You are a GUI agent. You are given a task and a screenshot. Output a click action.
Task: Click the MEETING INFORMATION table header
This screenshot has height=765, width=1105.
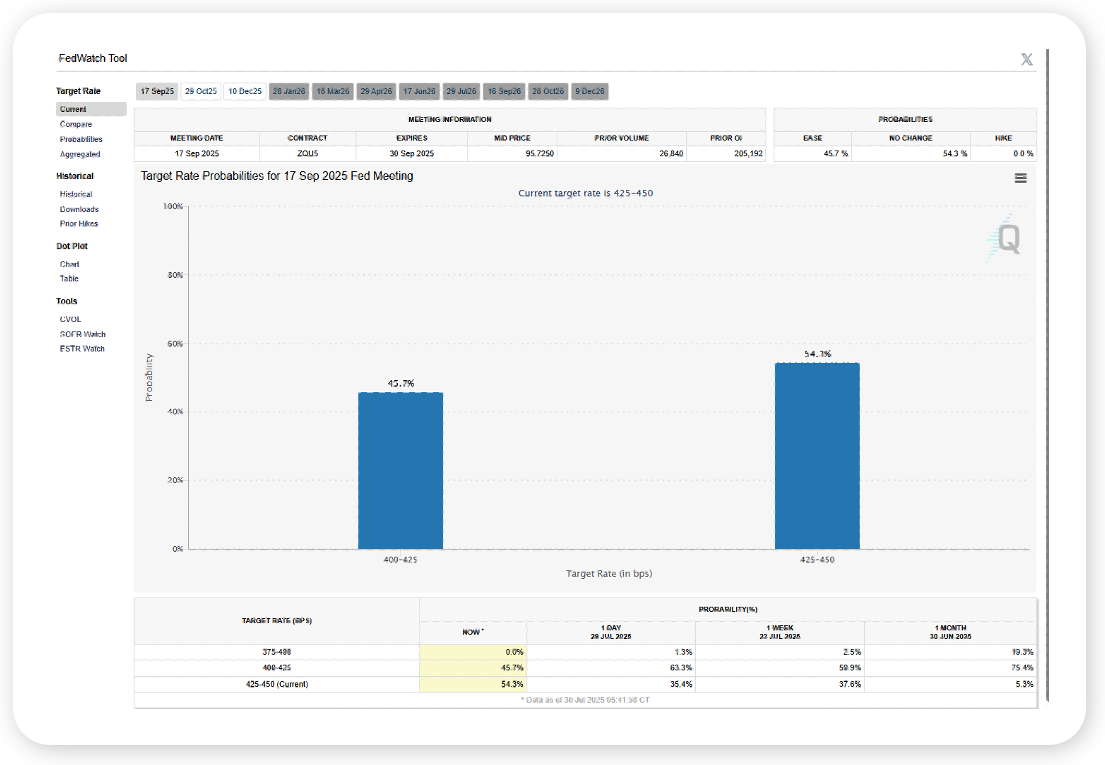(x=450, y=120)
